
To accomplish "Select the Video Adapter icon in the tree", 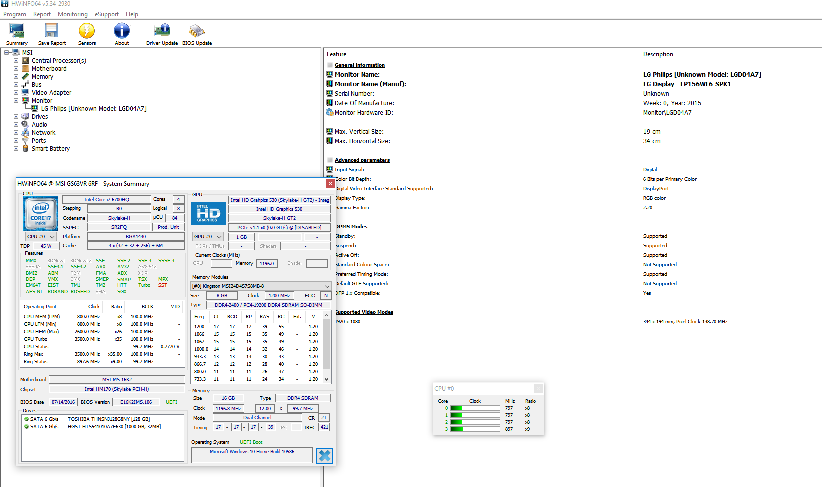I will coord(25,92).
